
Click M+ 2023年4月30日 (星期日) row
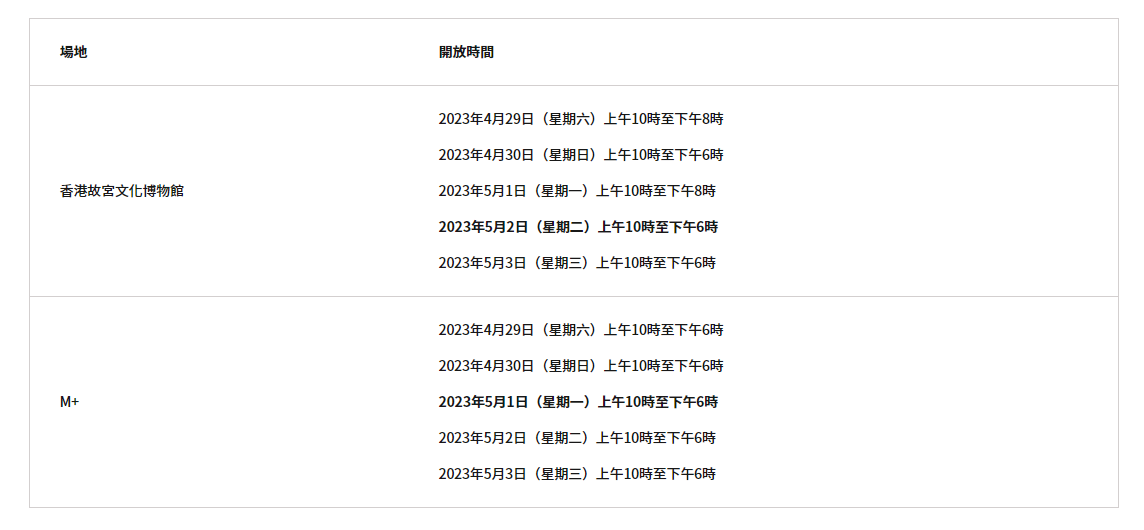pyautogui.click(x=580, y=366)
